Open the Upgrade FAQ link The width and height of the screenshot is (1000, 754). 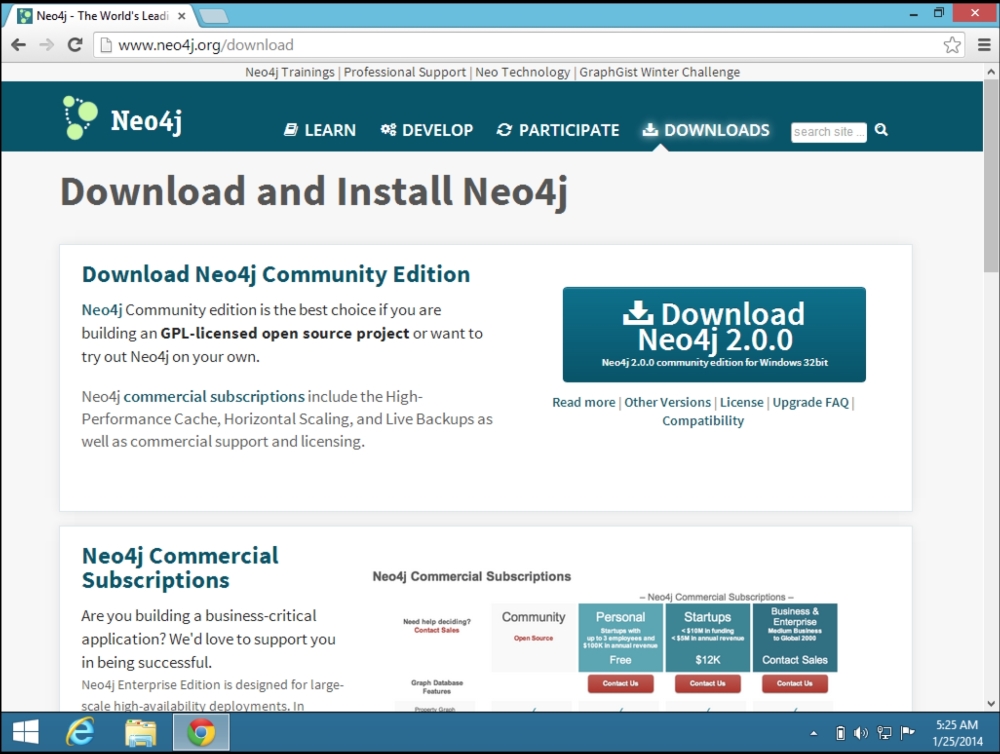click(x=811, y=403)
